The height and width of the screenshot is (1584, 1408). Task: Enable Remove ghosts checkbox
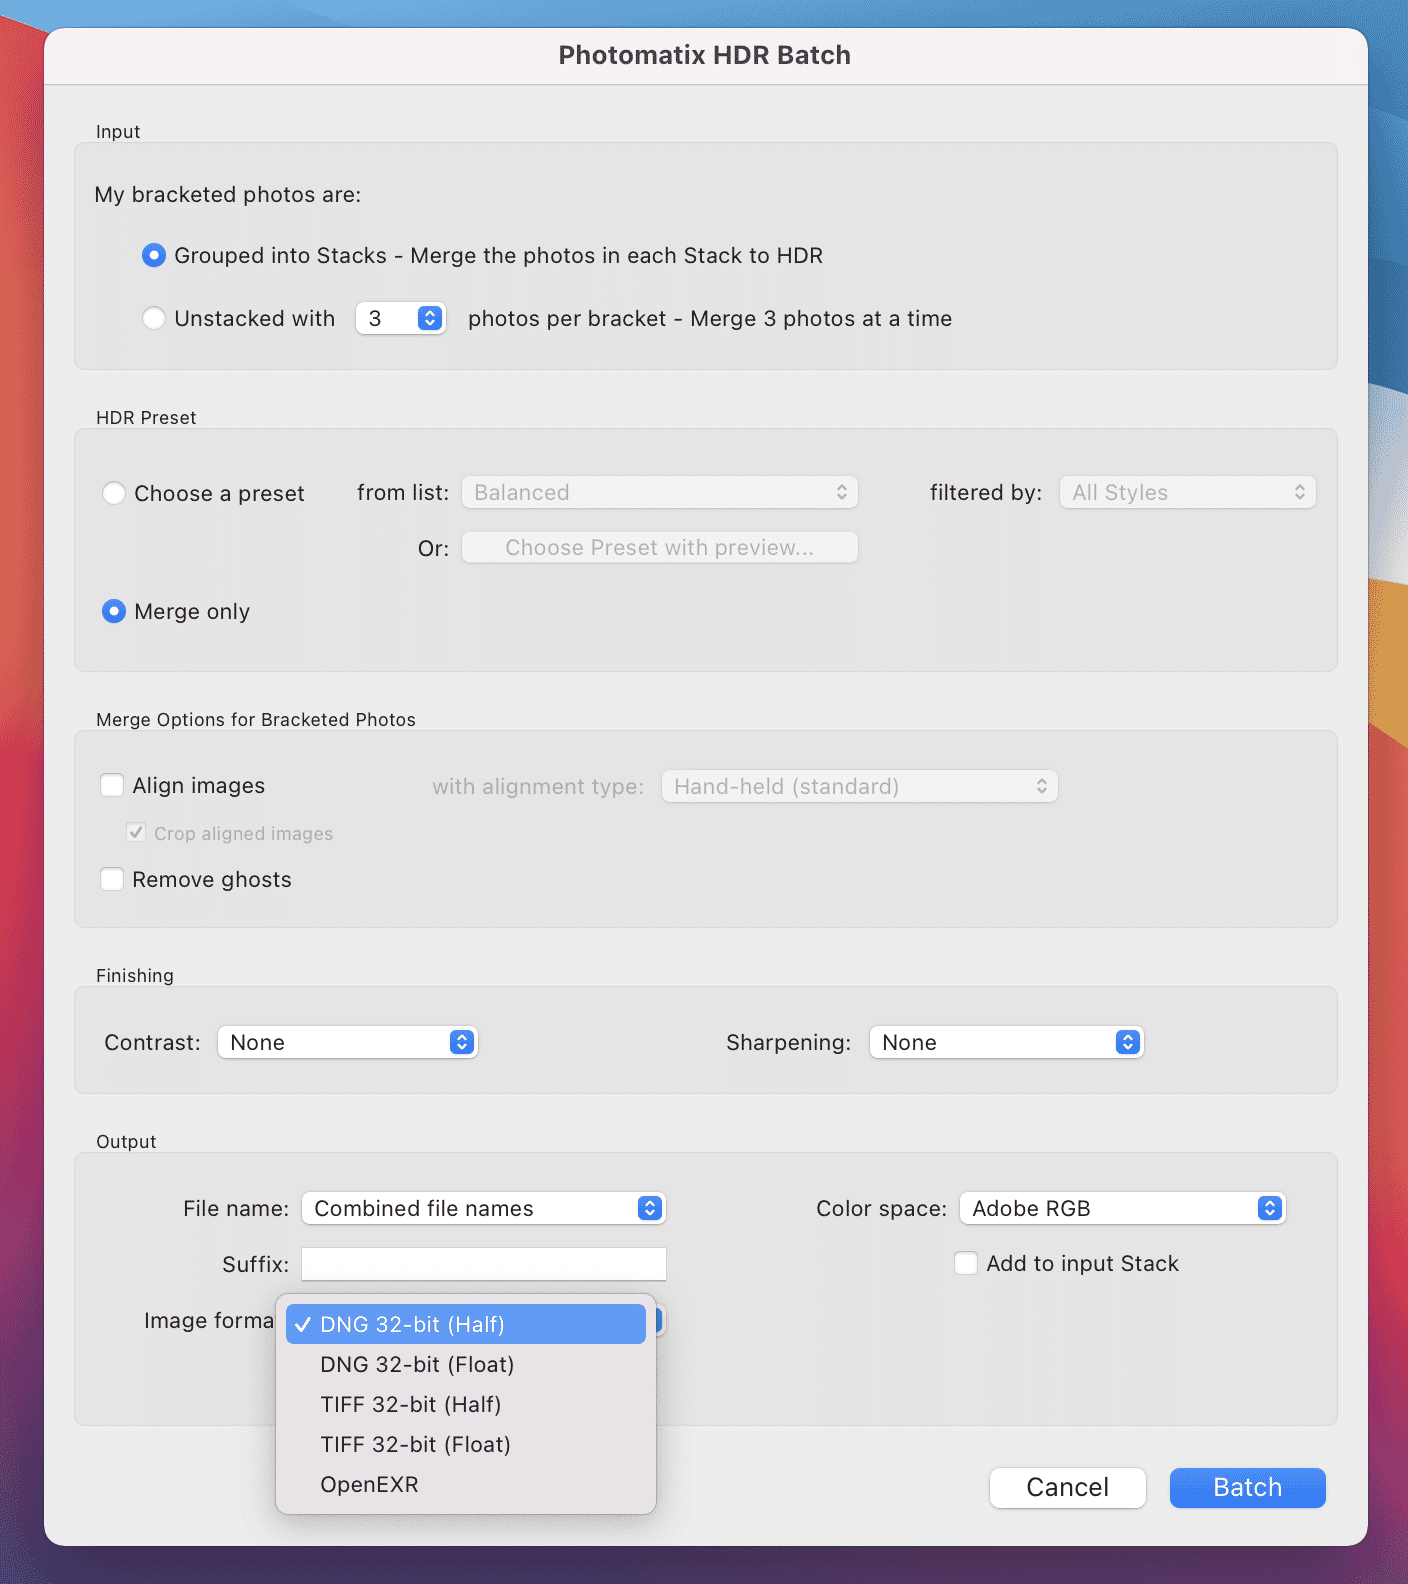(x=112, y=880)
